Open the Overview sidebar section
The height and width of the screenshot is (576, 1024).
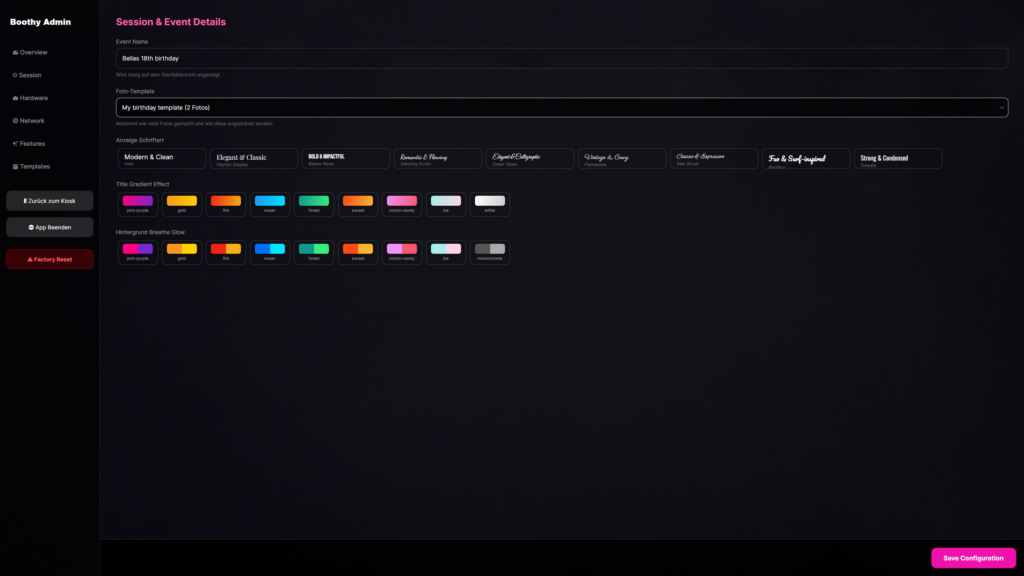click(x=31, y=52)
